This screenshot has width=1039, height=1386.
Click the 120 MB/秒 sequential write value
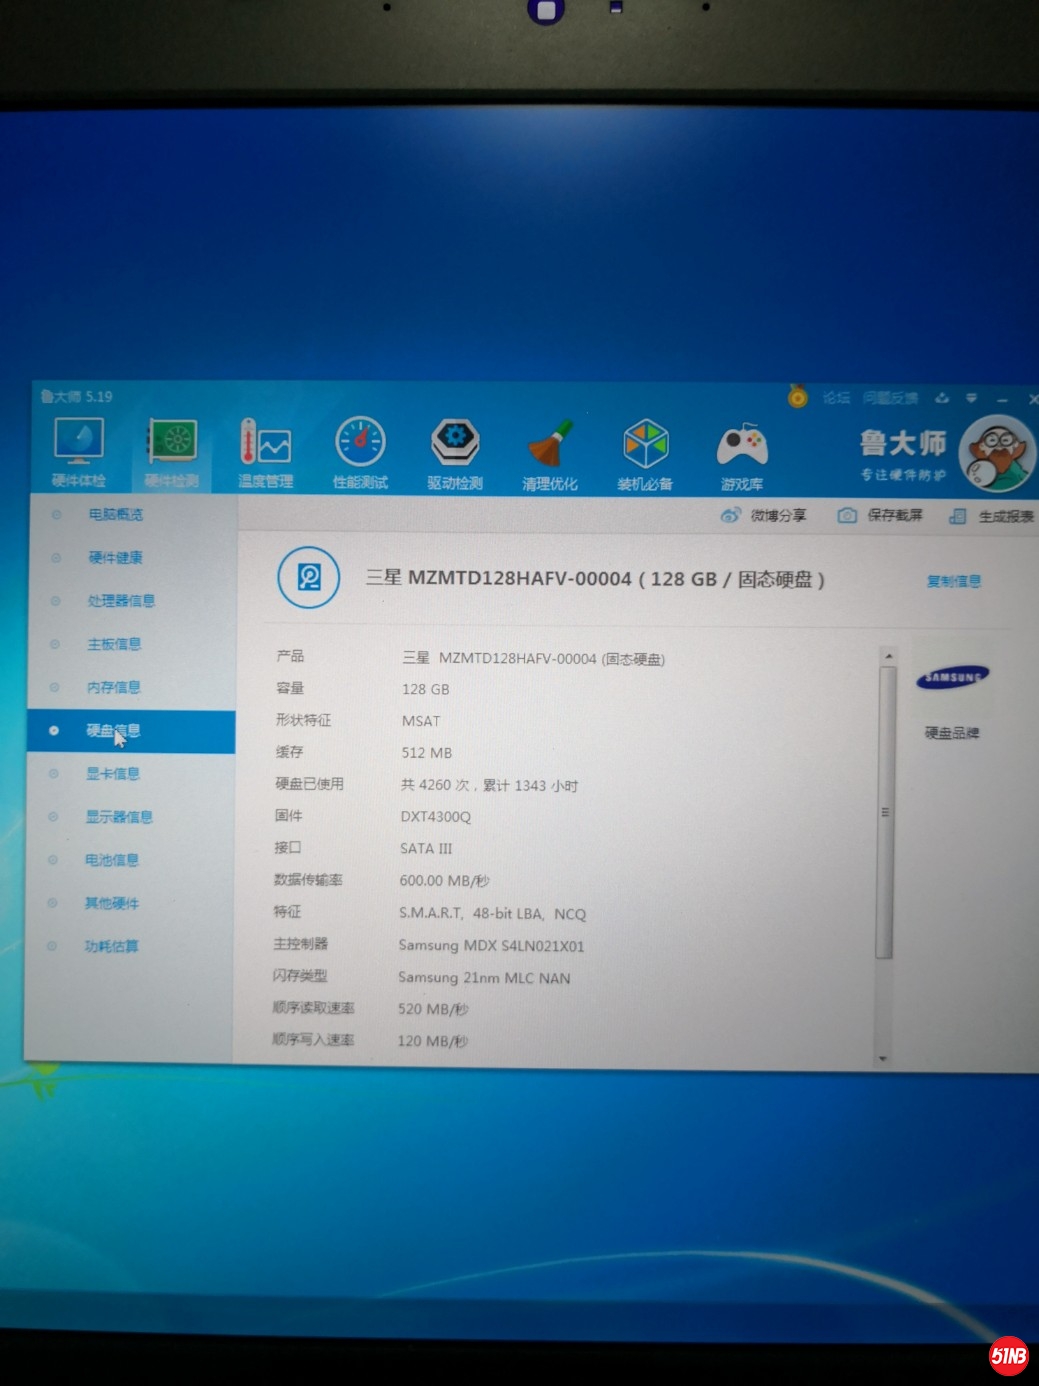[x=432, y=1040]
